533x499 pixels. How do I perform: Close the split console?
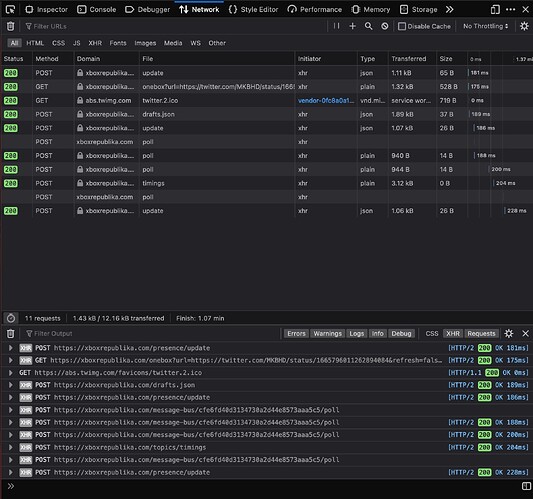pyautogui.click(x=525, y=333)
